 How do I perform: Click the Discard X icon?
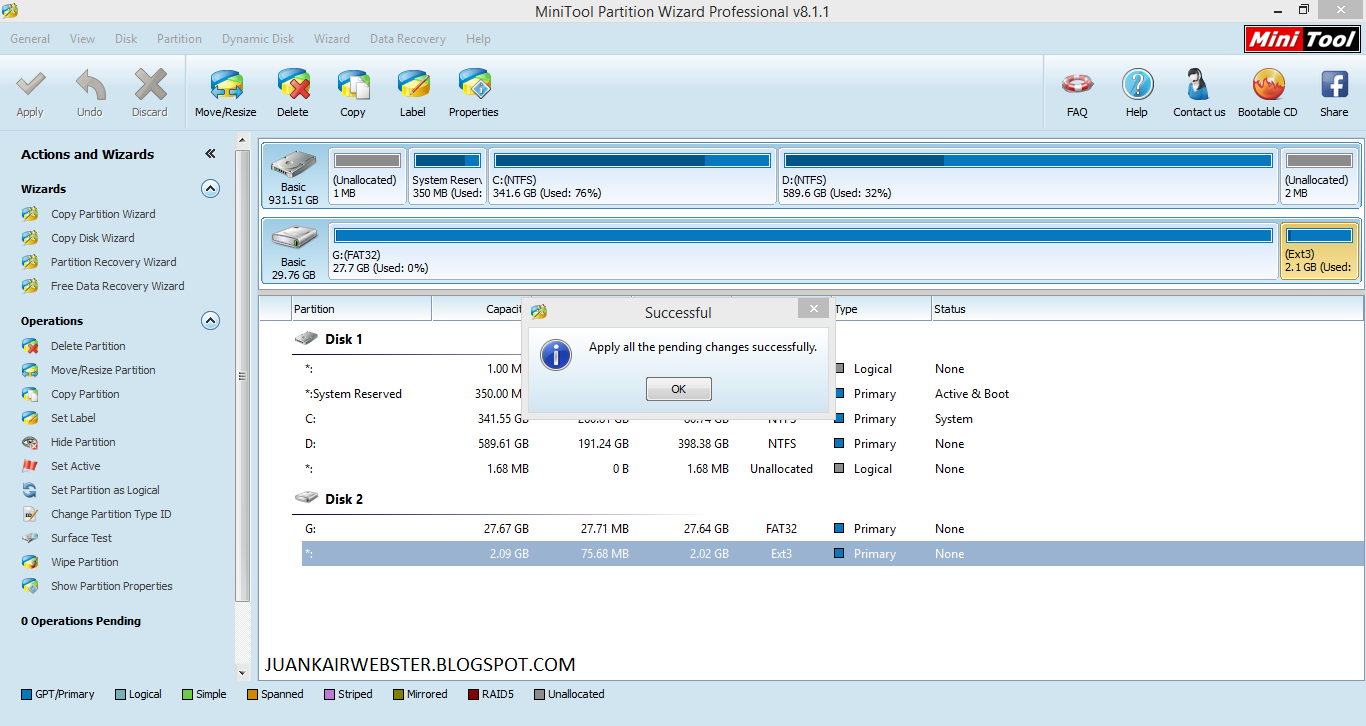(x=150, y=85)
